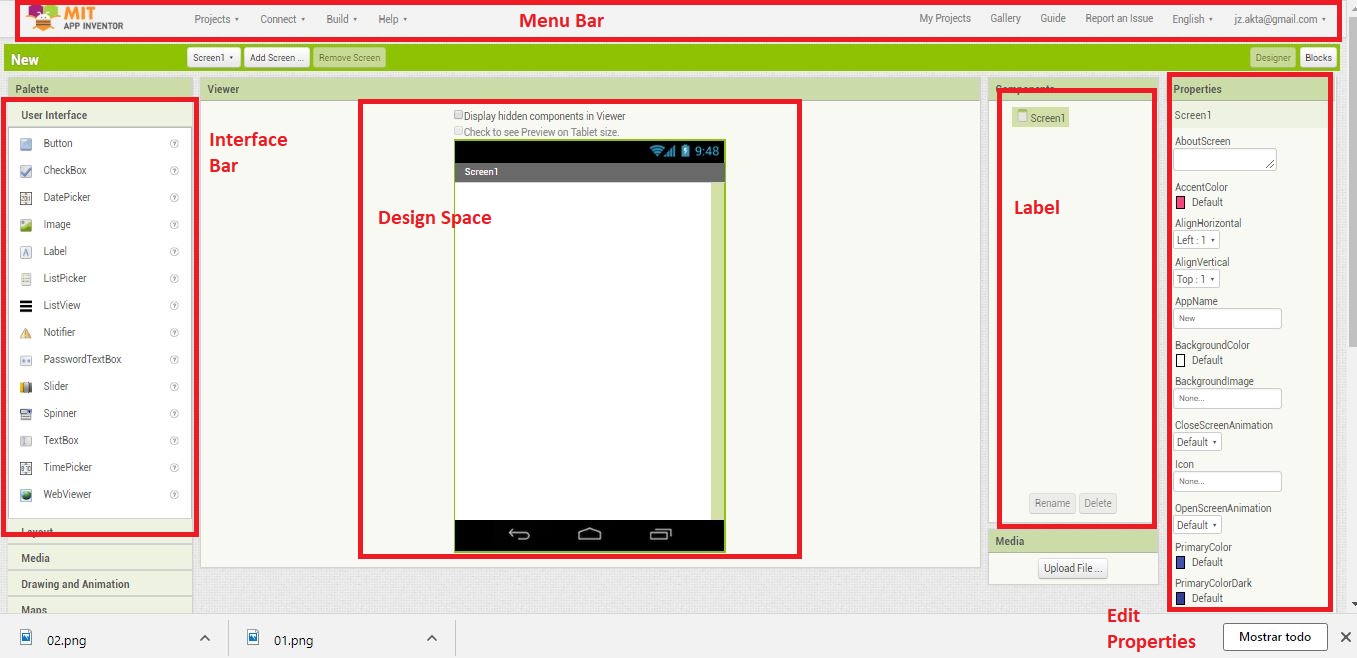Open CloseScreenAnimation Default dropdown
This screenshot has height=658, width=1357.
tap(1198, 442)
